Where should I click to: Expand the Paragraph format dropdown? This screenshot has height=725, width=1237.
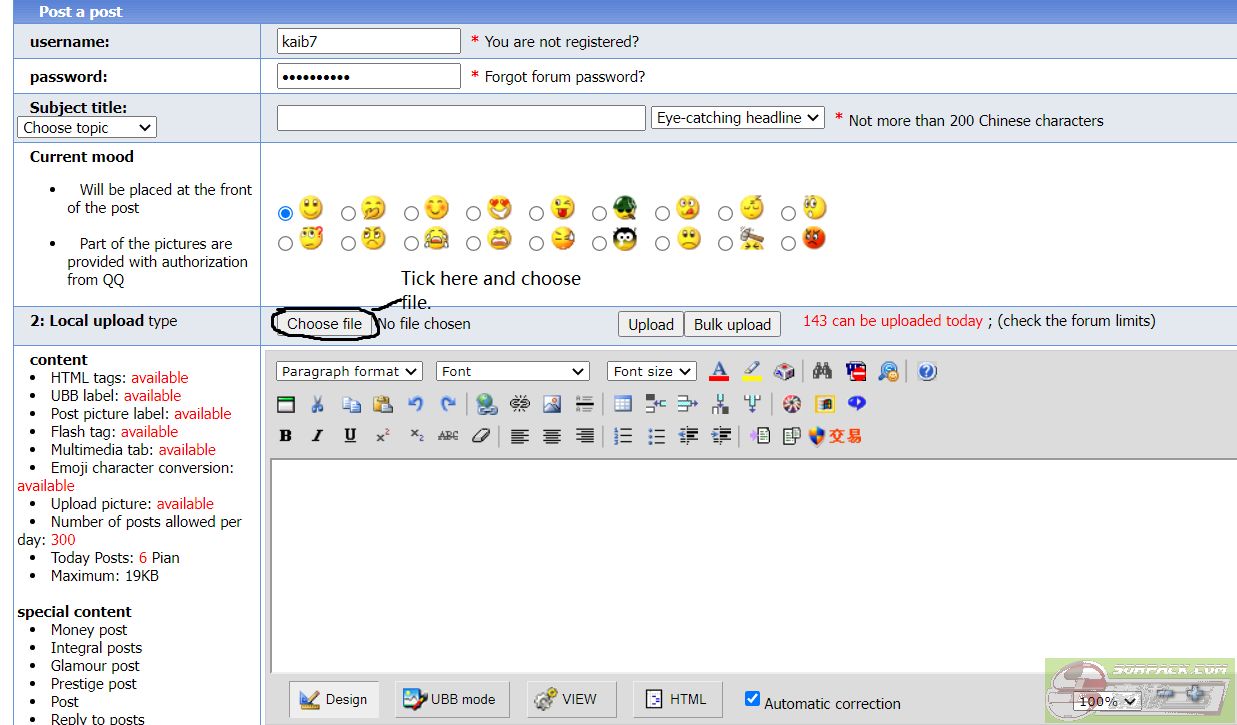click(x=349, y=372)
